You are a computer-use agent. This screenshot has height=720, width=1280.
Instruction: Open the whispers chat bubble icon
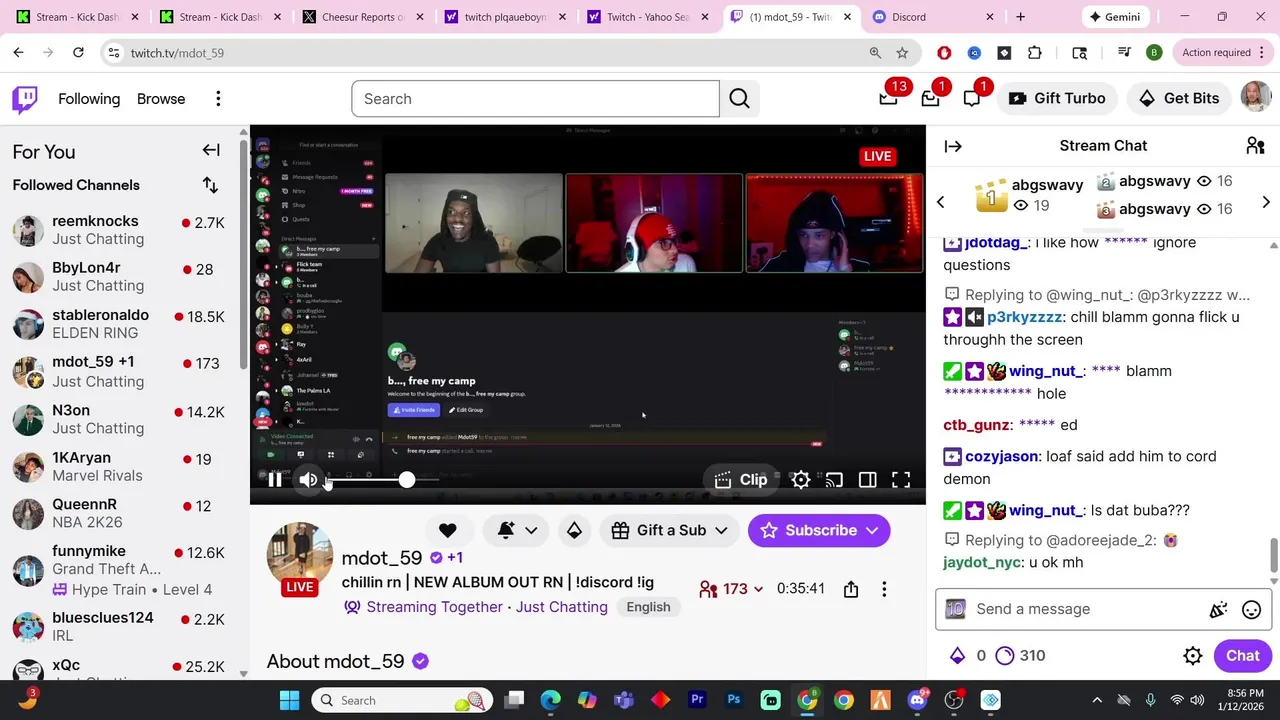(x=972, y=98)
